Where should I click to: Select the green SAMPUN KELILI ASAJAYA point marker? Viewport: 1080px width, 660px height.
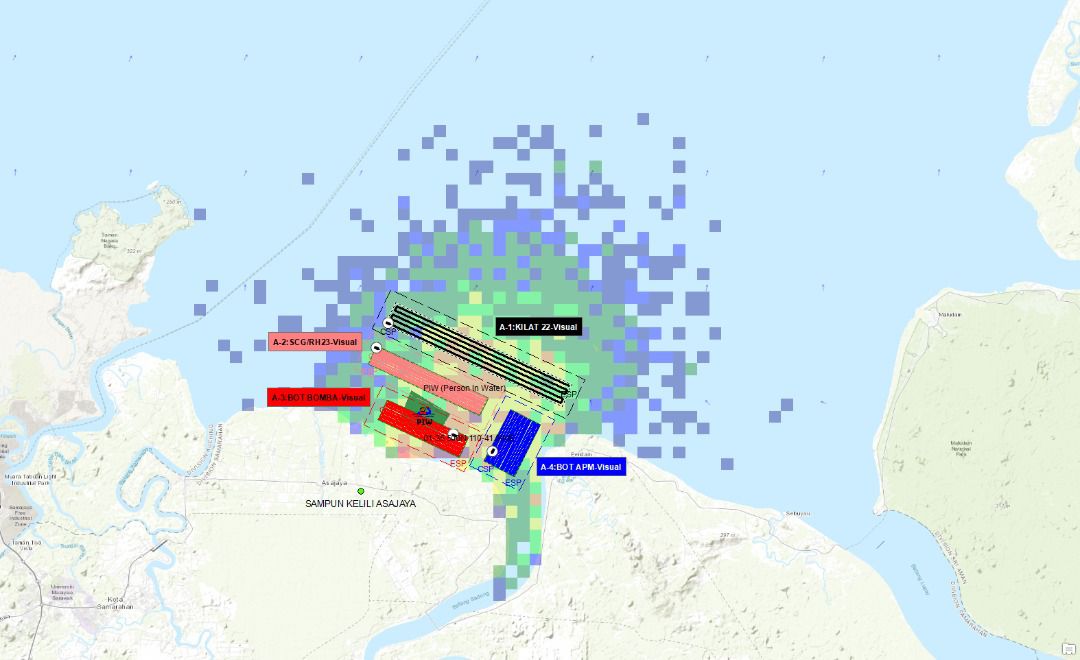[361, 491]
